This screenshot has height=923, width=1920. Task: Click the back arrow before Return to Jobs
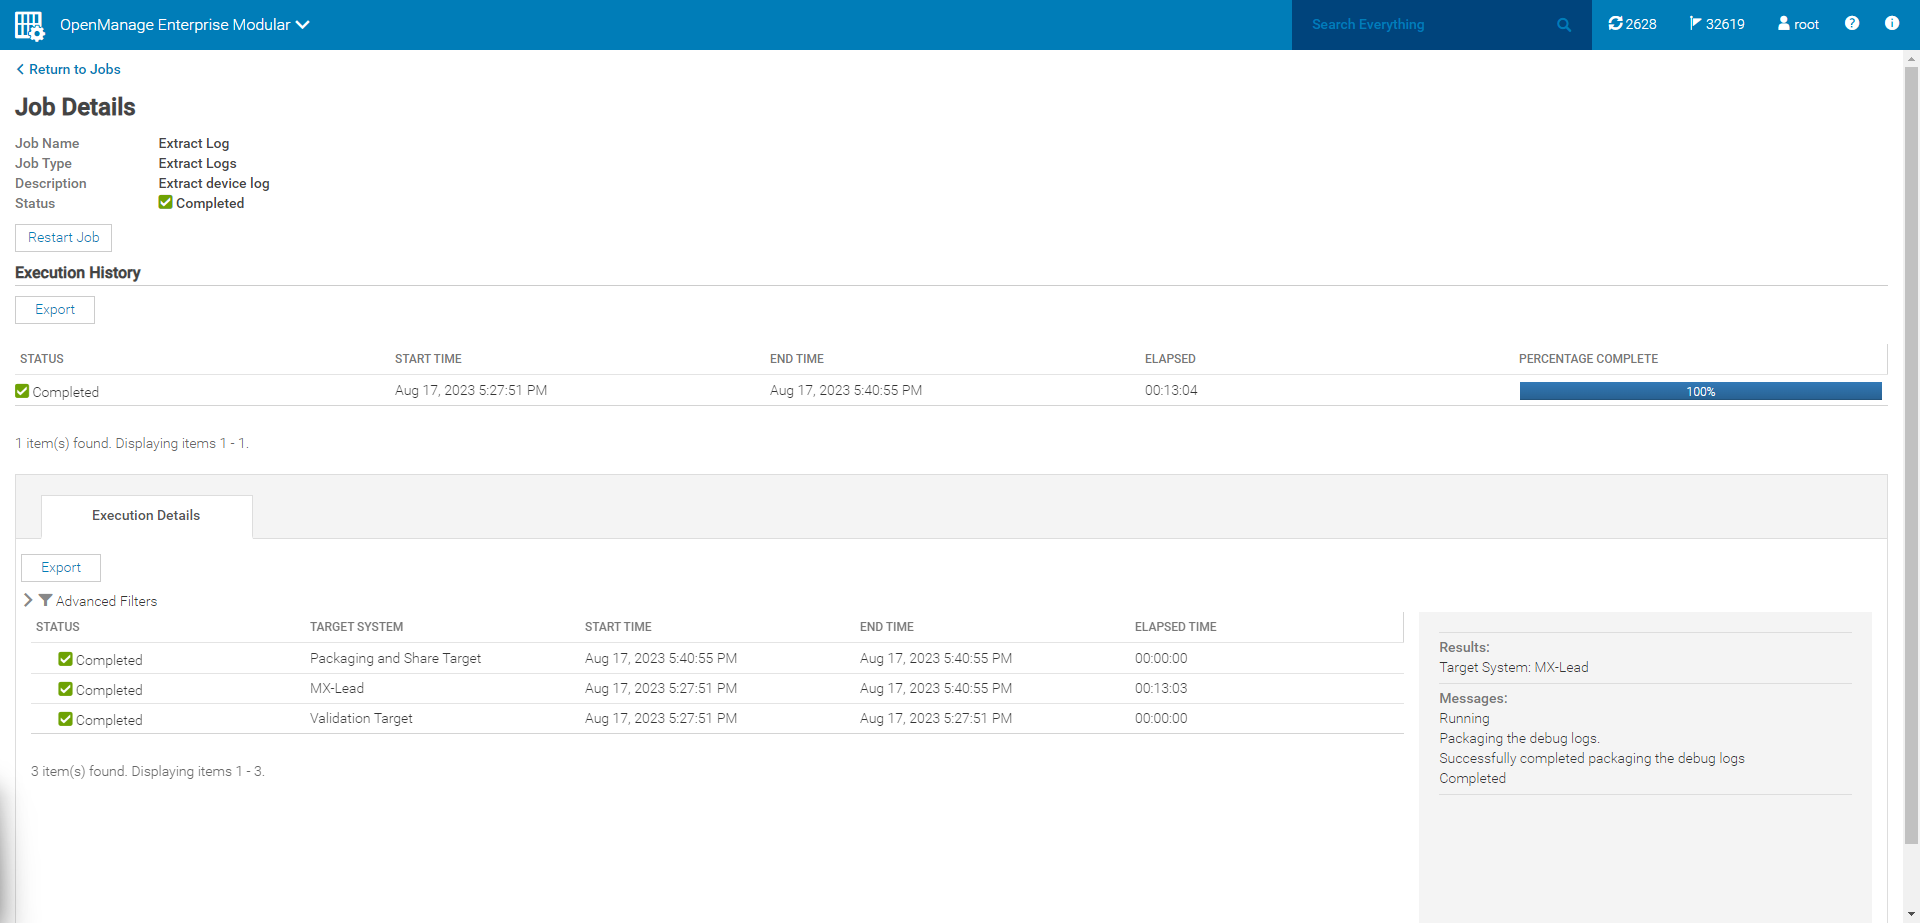click(19, 69)
